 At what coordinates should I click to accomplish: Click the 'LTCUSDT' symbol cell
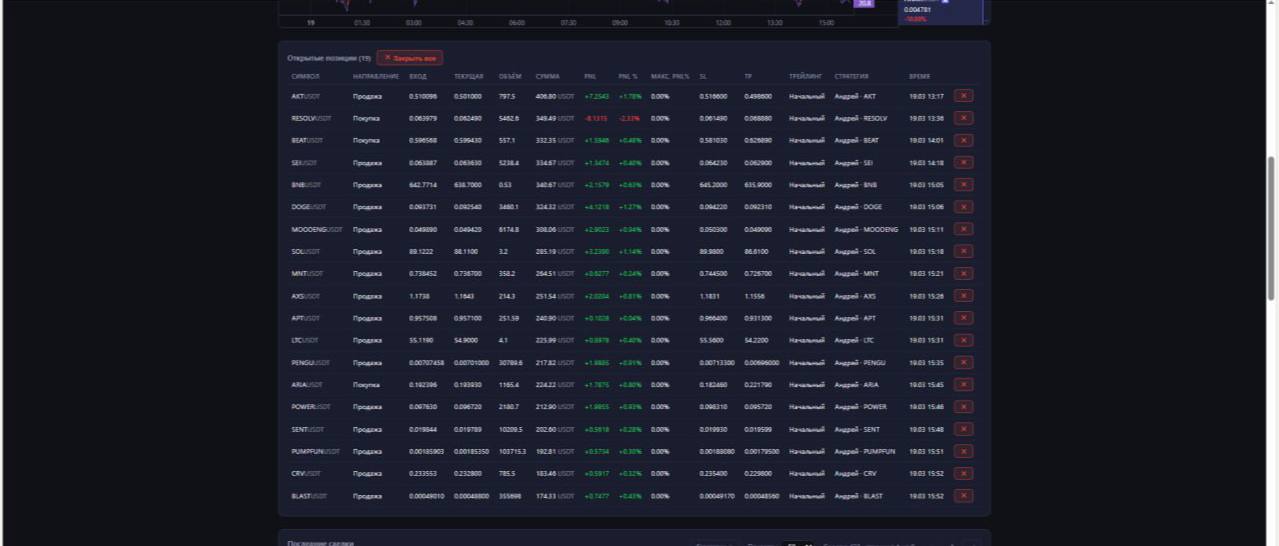(304, 340)
